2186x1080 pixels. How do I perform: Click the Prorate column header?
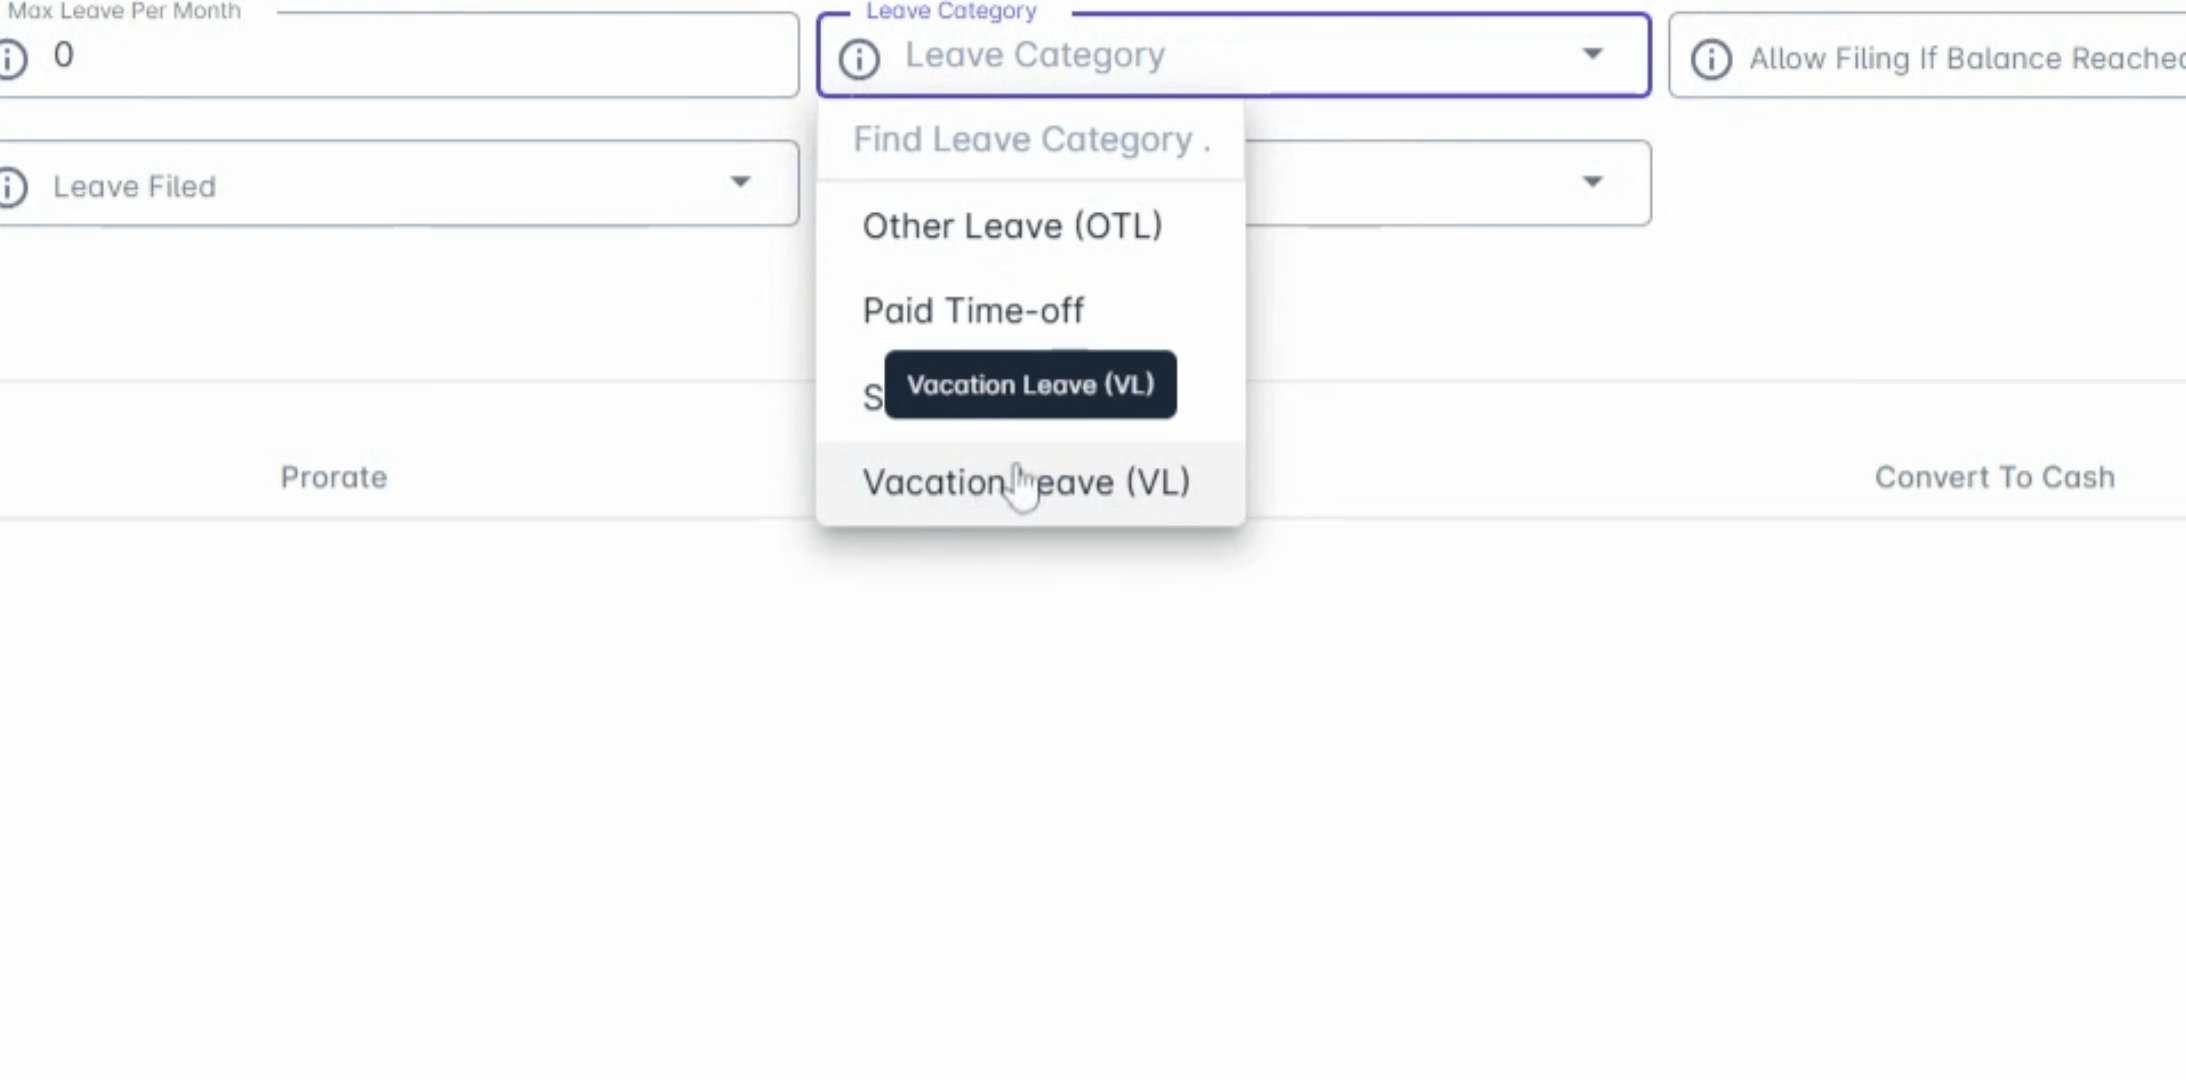[x=333, y=477]
